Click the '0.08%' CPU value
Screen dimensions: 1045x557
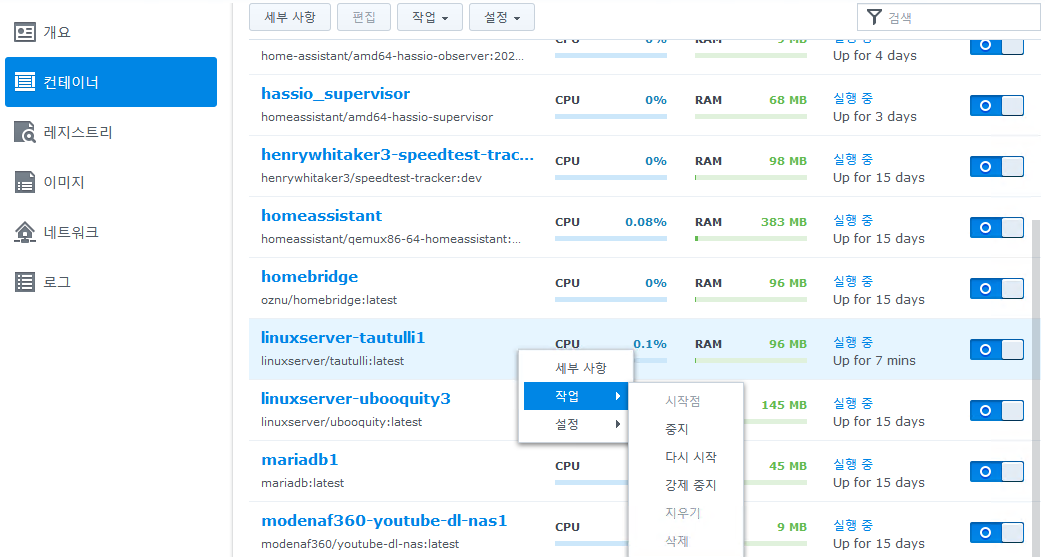(646, 222)
